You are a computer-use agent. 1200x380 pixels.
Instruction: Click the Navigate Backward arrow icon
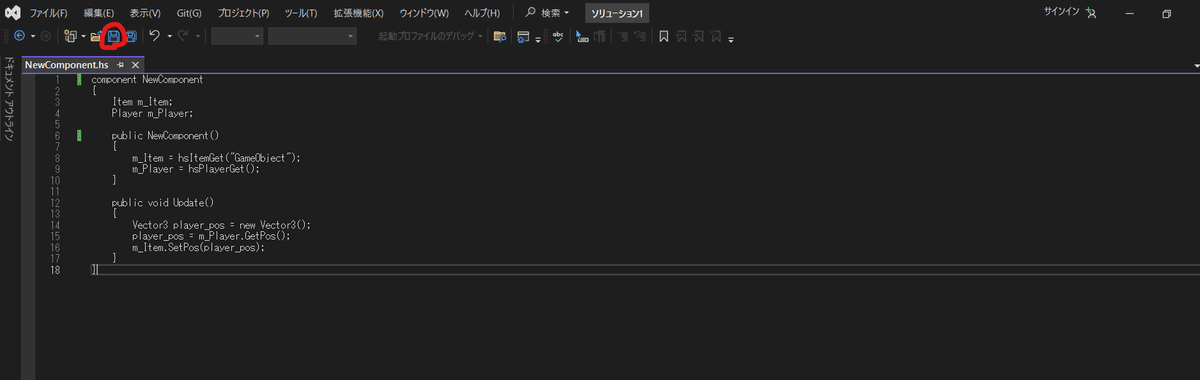pyautogui.click(x=19, y=36)
